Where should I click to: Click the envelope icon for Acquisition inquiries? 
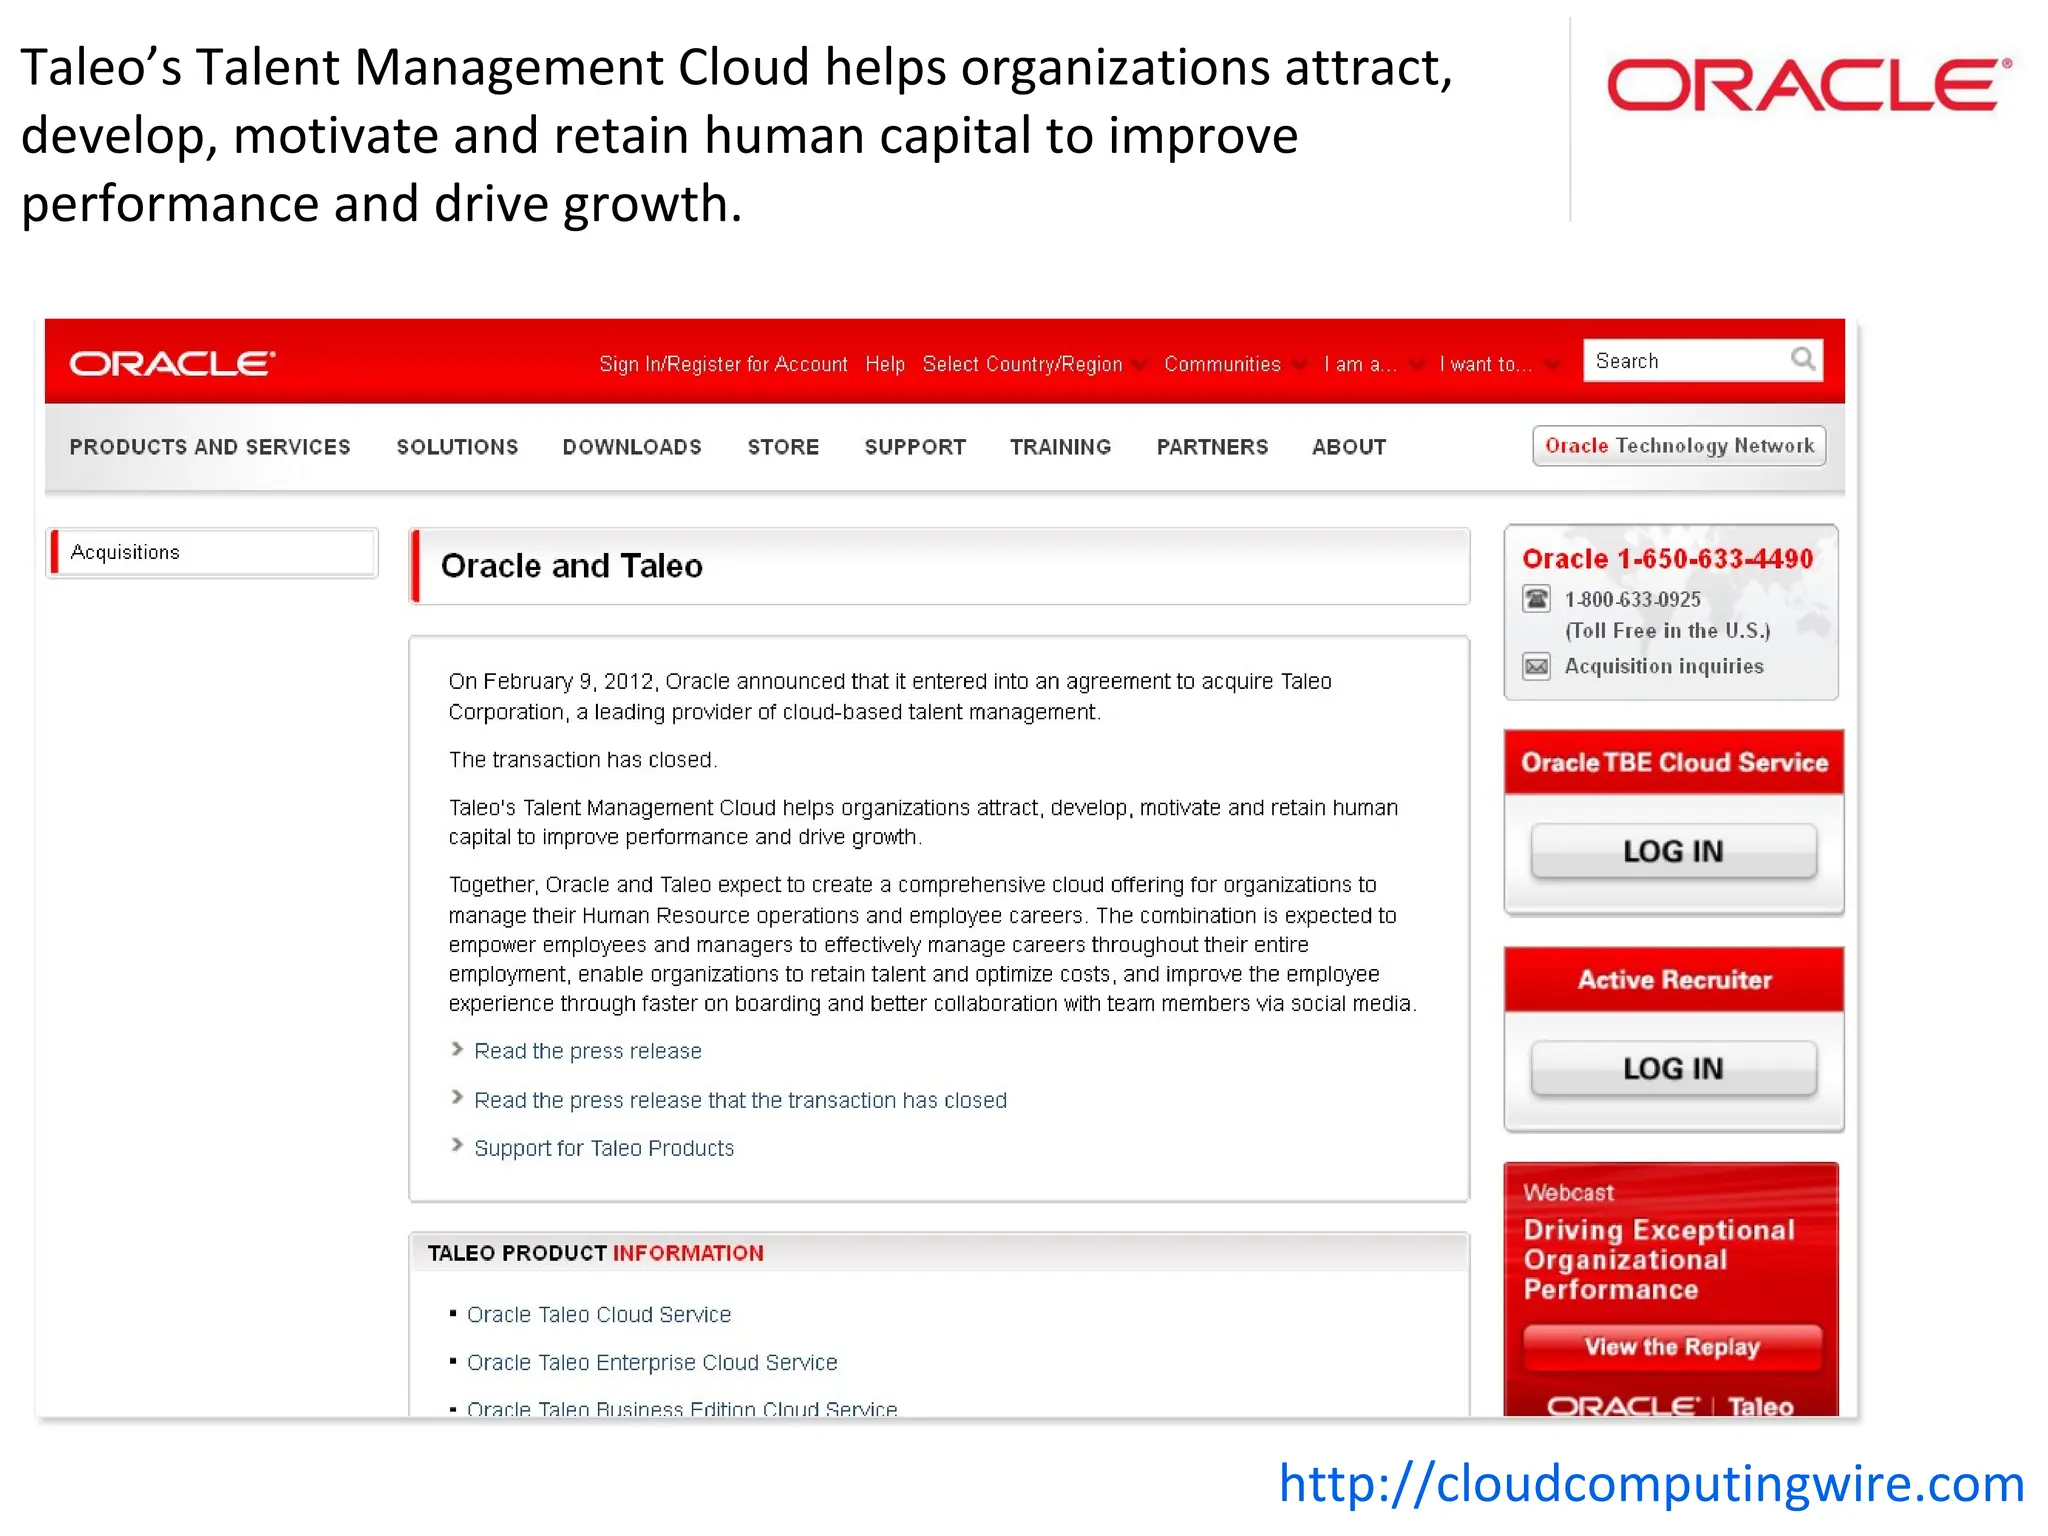click(1536, 666)
